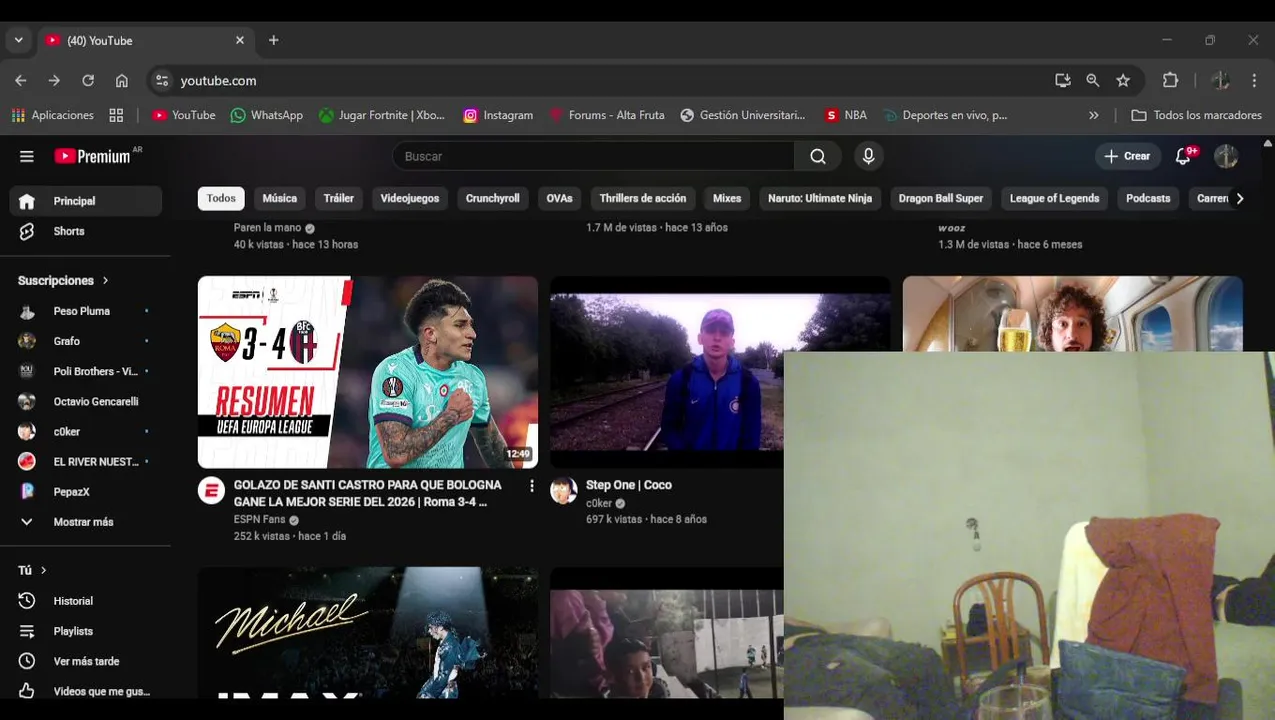
Task: Expand the Suscripciones section chevron
Action: 105,281
